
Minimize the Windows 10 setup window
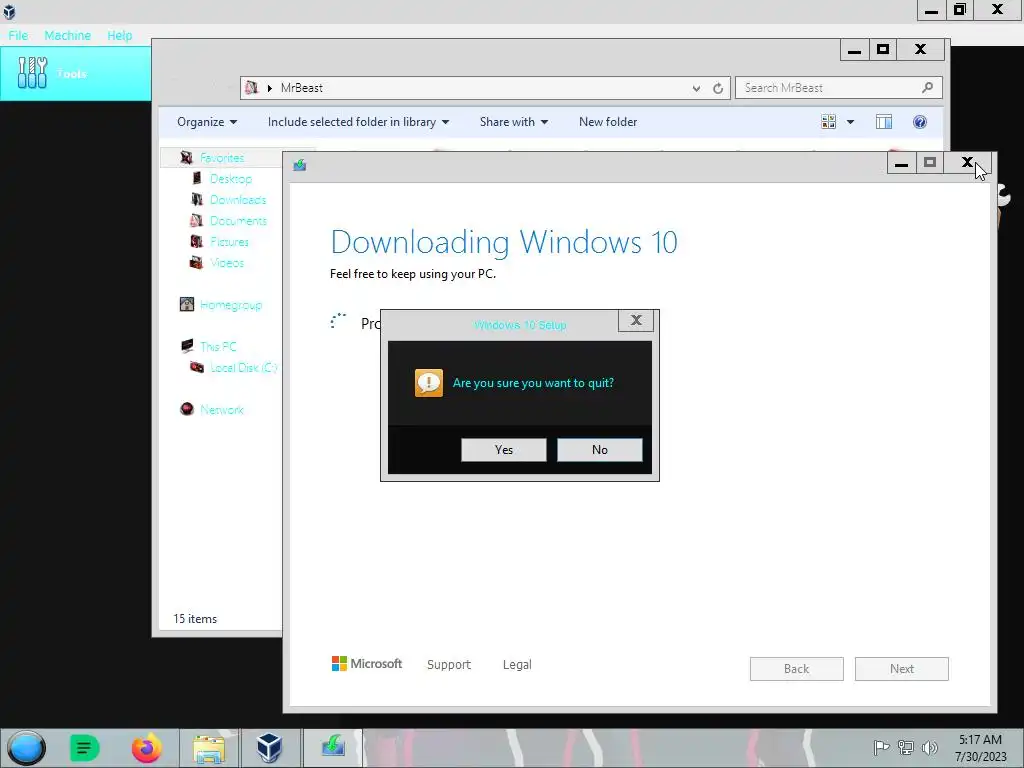(901, 163)
